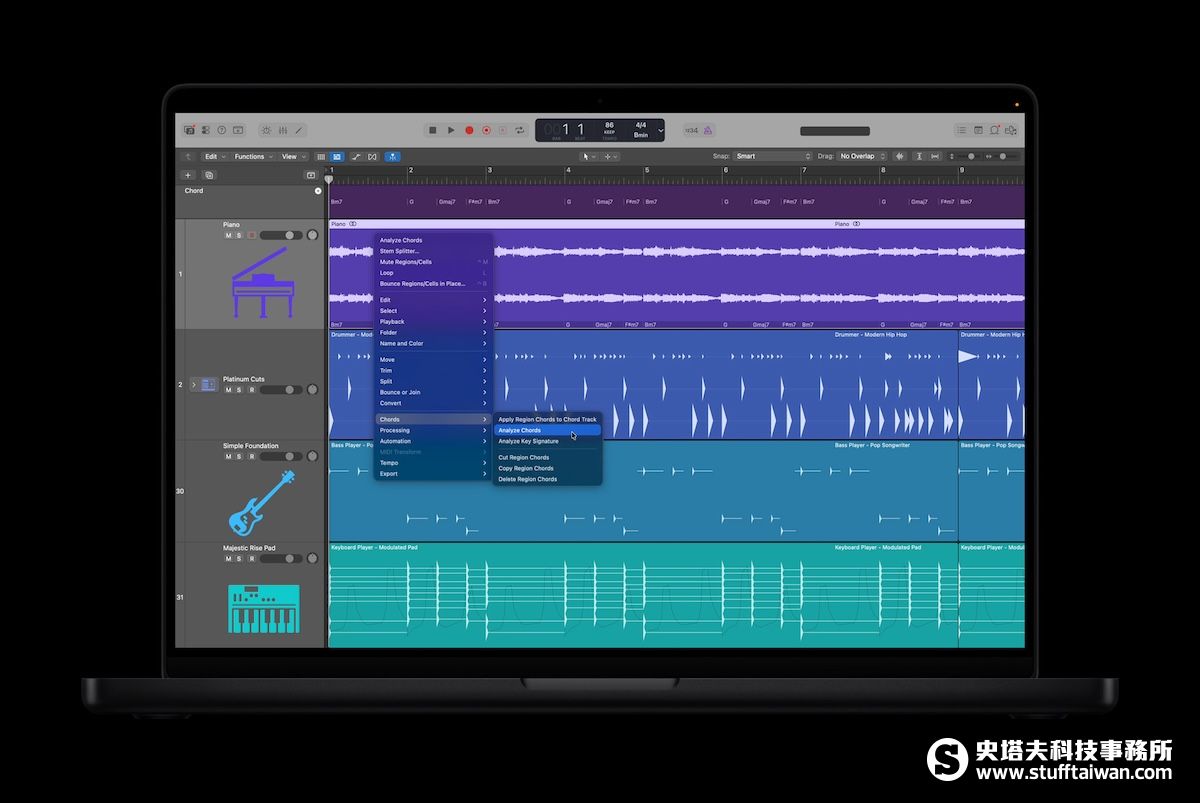Viewport: 1200px width, 803px height.
Task: Open the Drag No Overlap dropdown
Action: tap(862, 156)
